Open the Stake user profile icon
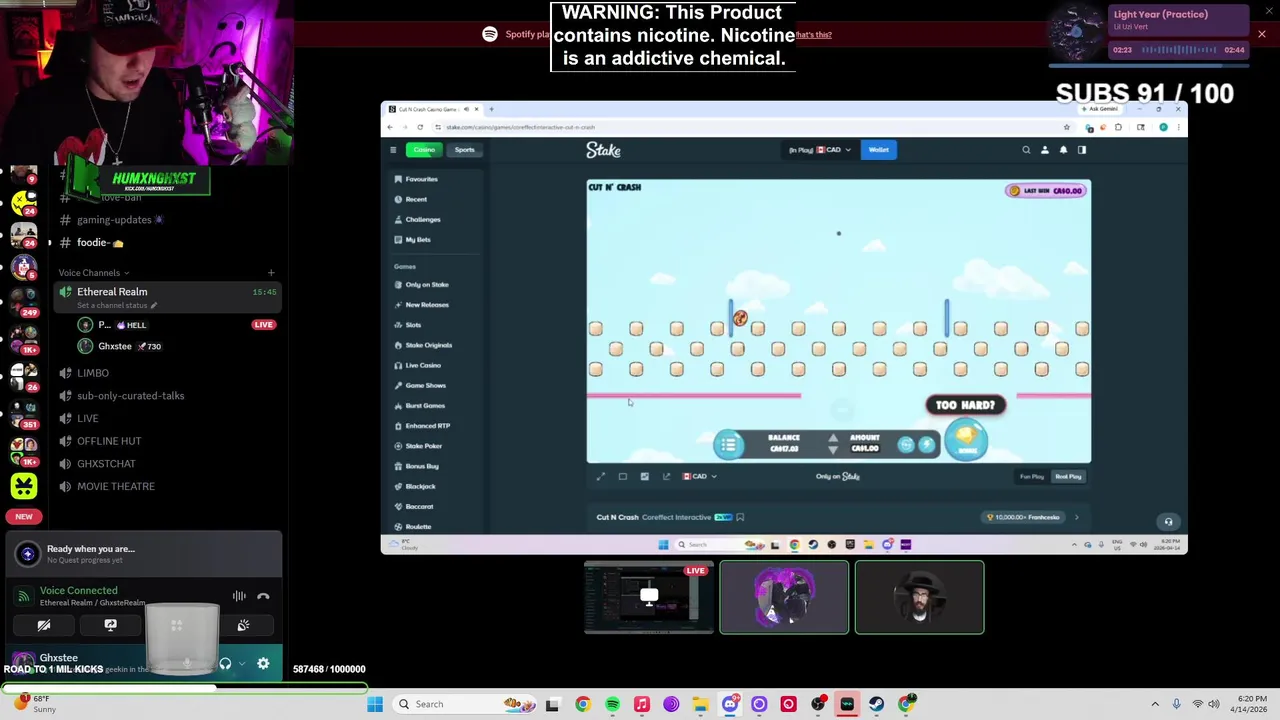The width and height of the screenshot is (1280, 720). point(1045,150)
